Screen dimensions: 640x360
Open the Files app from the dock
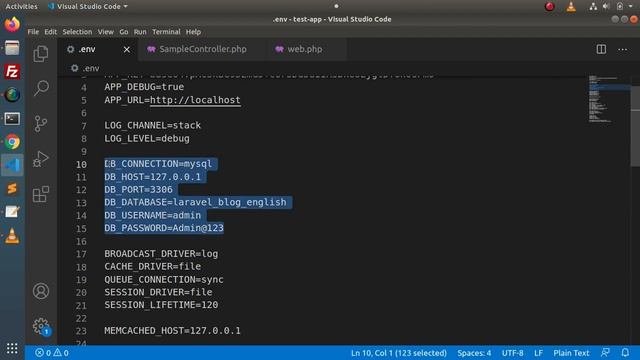tap(12, 48)
